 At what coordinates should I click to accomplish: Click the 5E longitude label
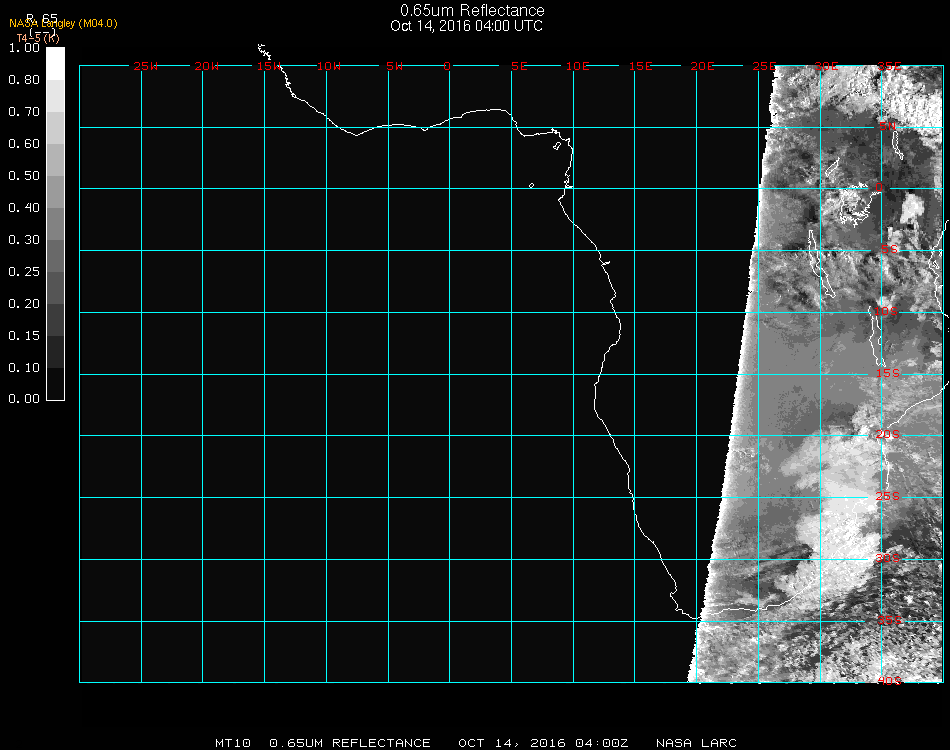click(519, 66)
